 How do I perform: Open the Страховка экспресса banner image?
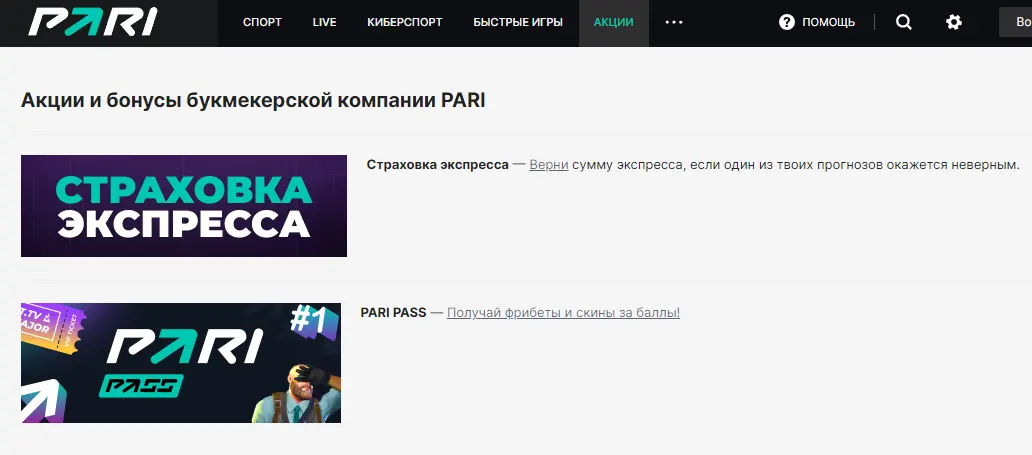click(x=184, y=206)
